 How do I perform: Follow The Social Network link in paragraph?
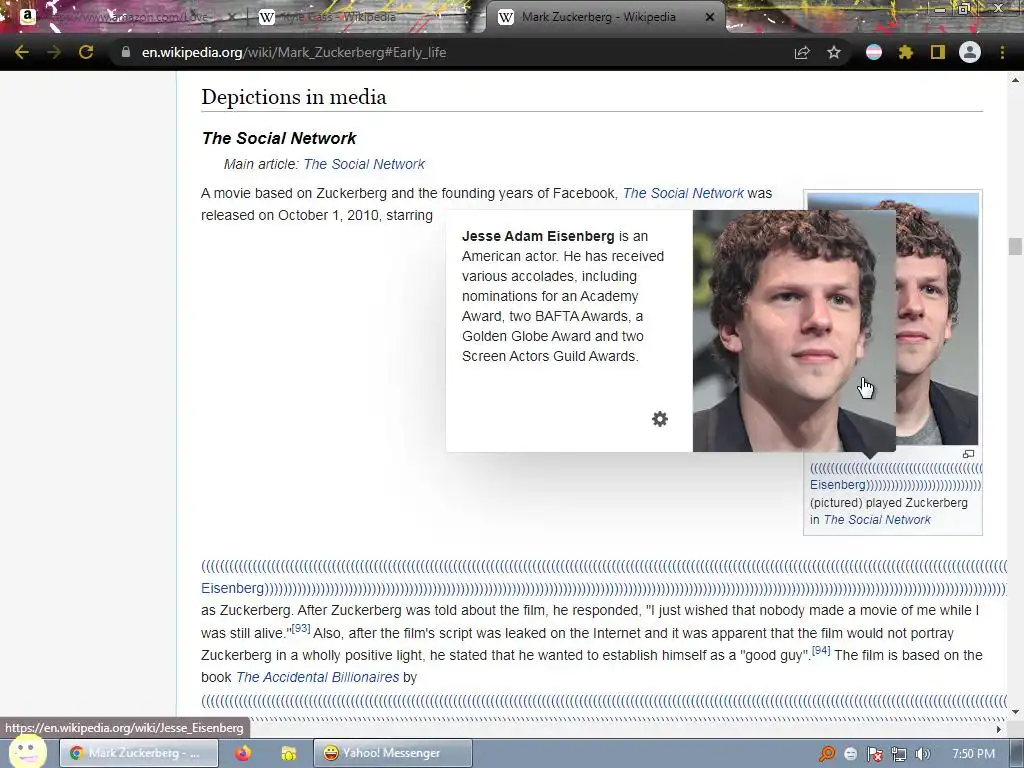pos(683,193)
